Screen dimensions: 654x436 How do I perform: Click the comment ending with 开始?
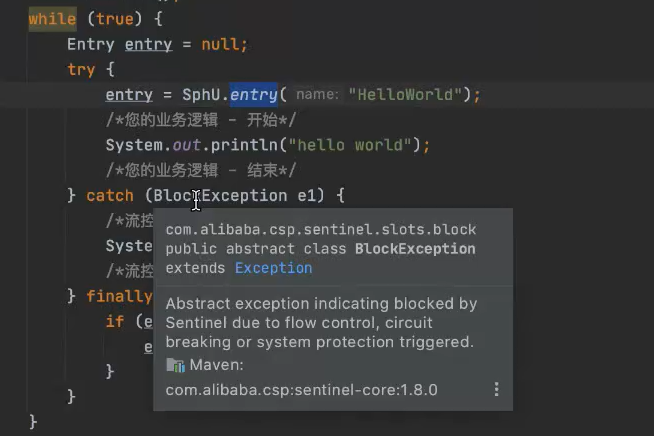pyautogui.click(x=201, y=120)
